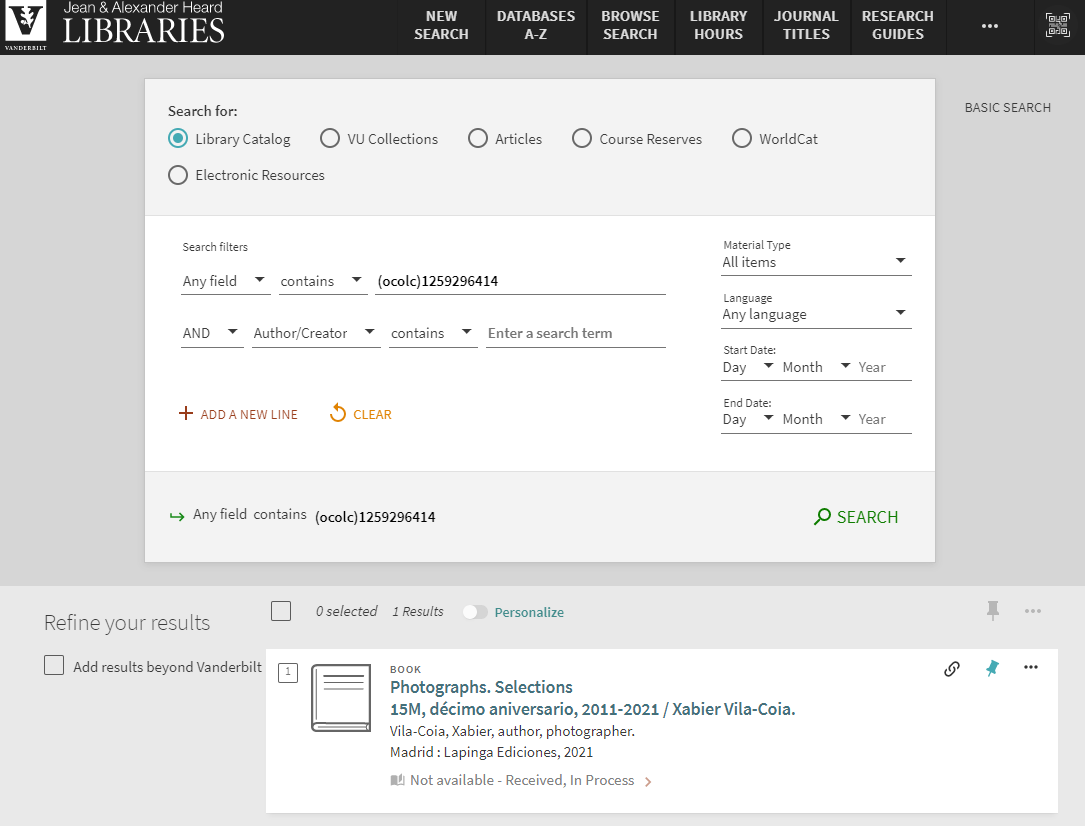Open second row contains operator dropdown
1085x826 pixels.
[x=432, y=333]
